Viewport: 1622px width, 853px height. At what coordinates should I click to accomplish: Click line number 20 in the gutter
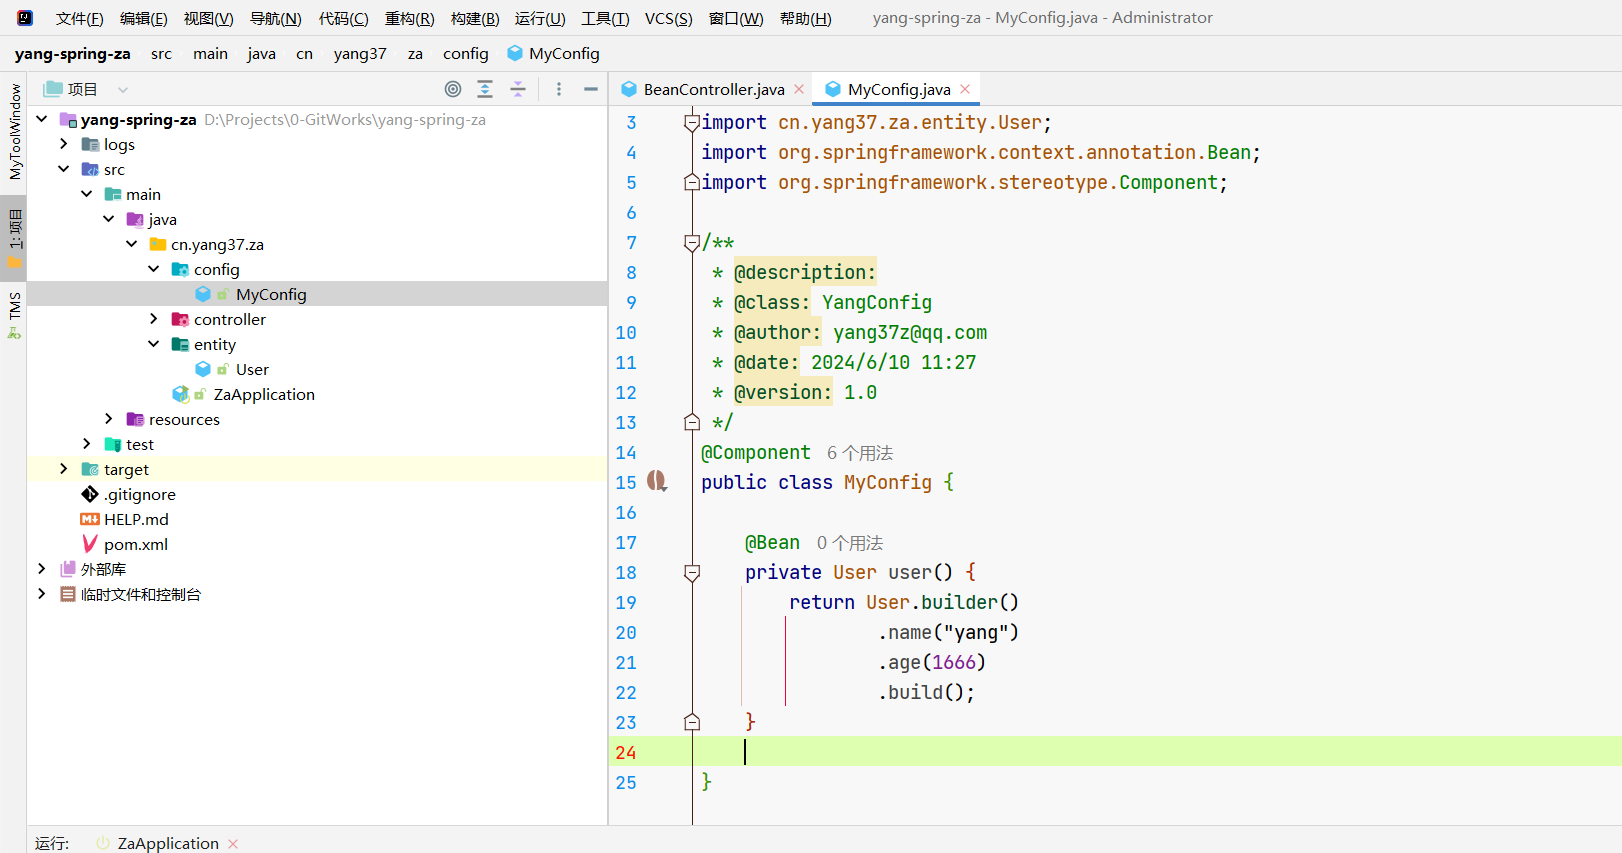pyautogui.click(x=626, y=632)
